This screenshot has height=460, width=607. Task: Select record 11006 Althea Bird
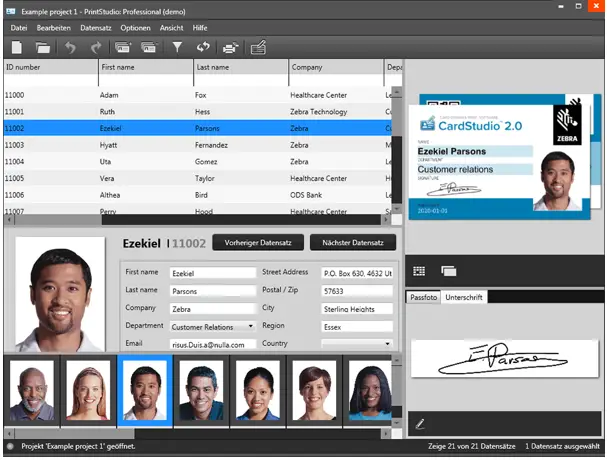tap(197, 195)
